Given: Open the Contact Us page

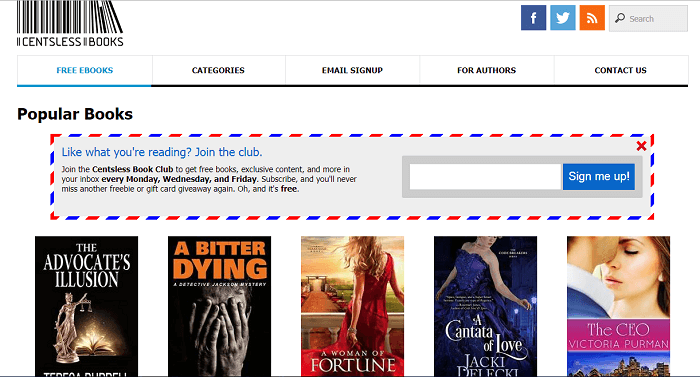Looking at the screenshot, I should [x=621, y=71].
